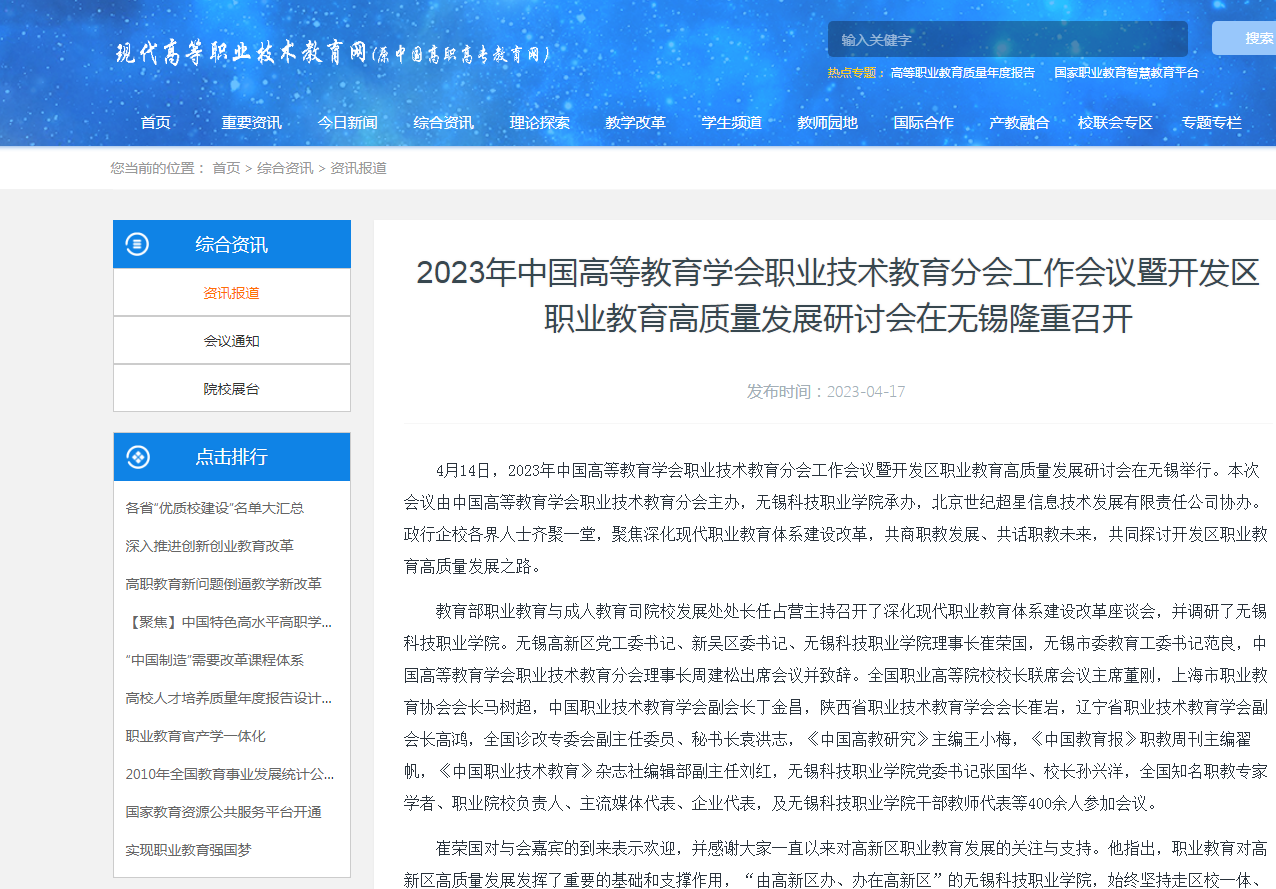
Task: Click the list icon beside 综合资讯 header
Action: (x=138, y=244)
